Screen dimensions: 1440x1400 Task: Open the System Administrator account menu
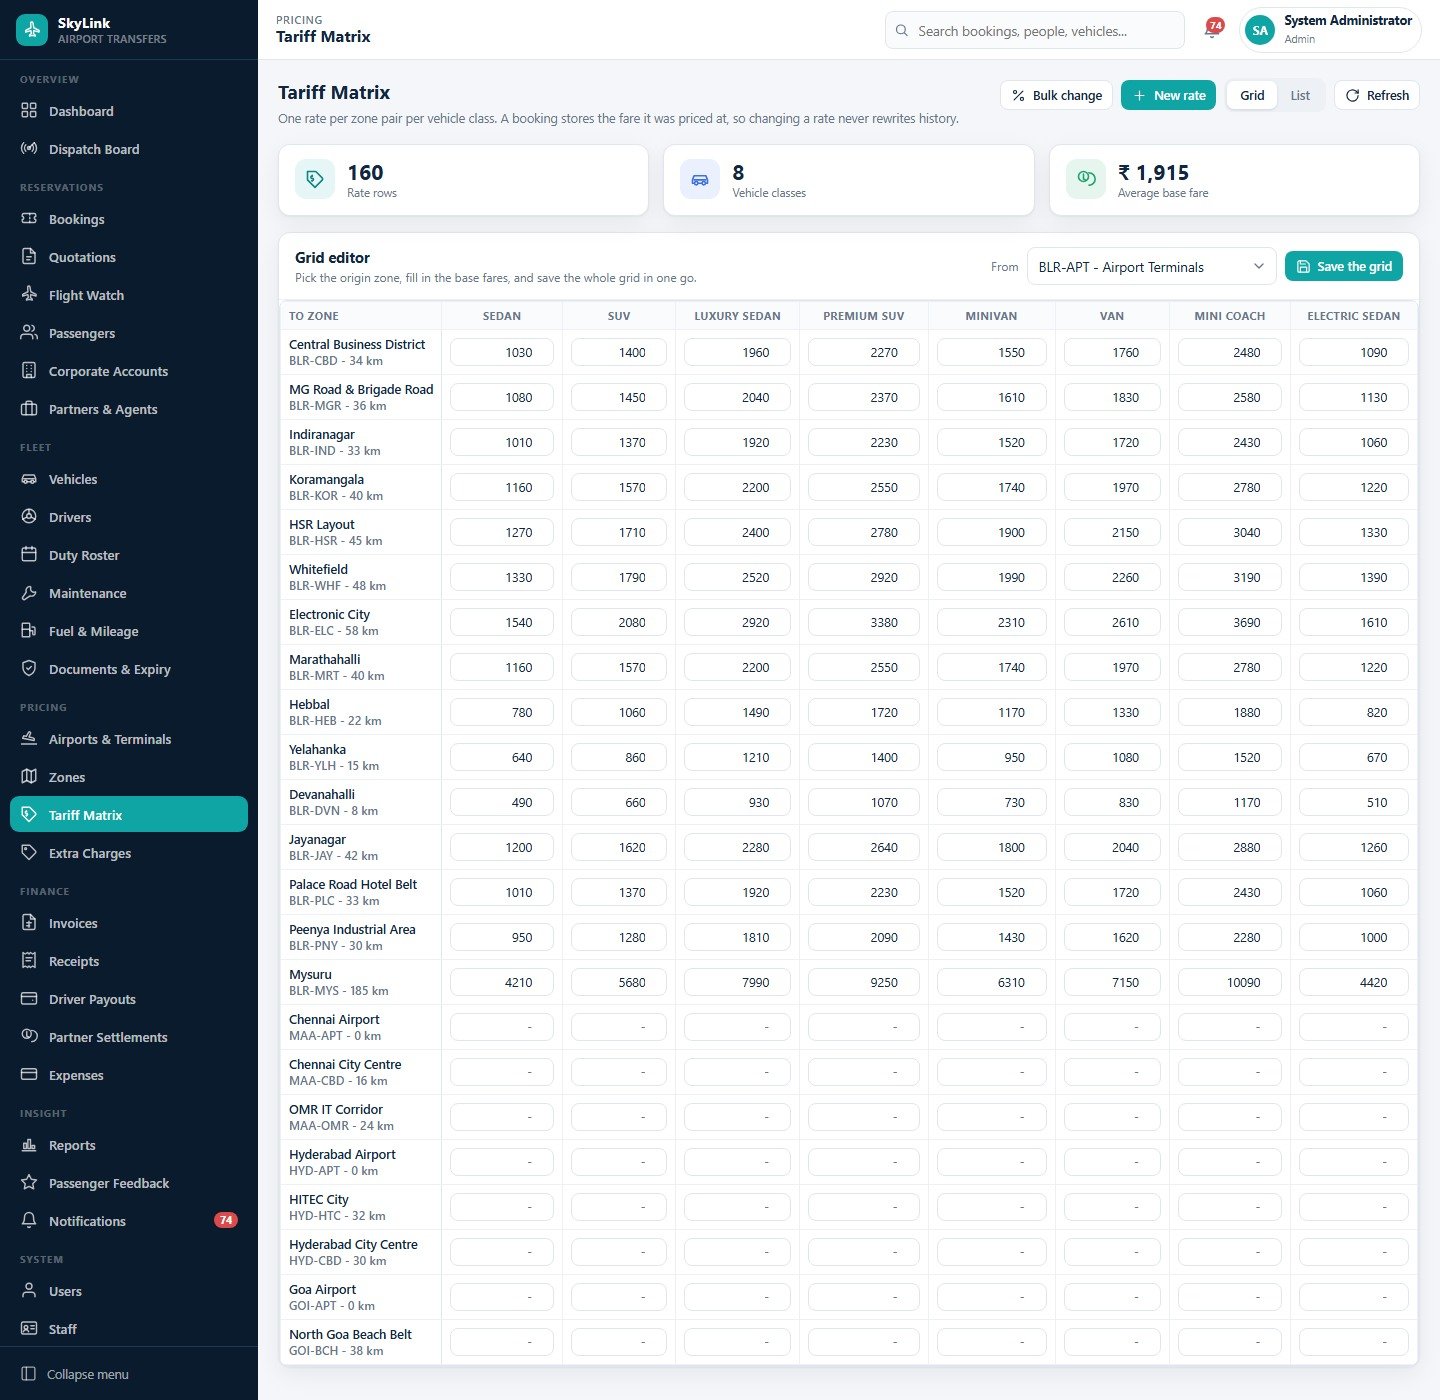[1330, 30]
